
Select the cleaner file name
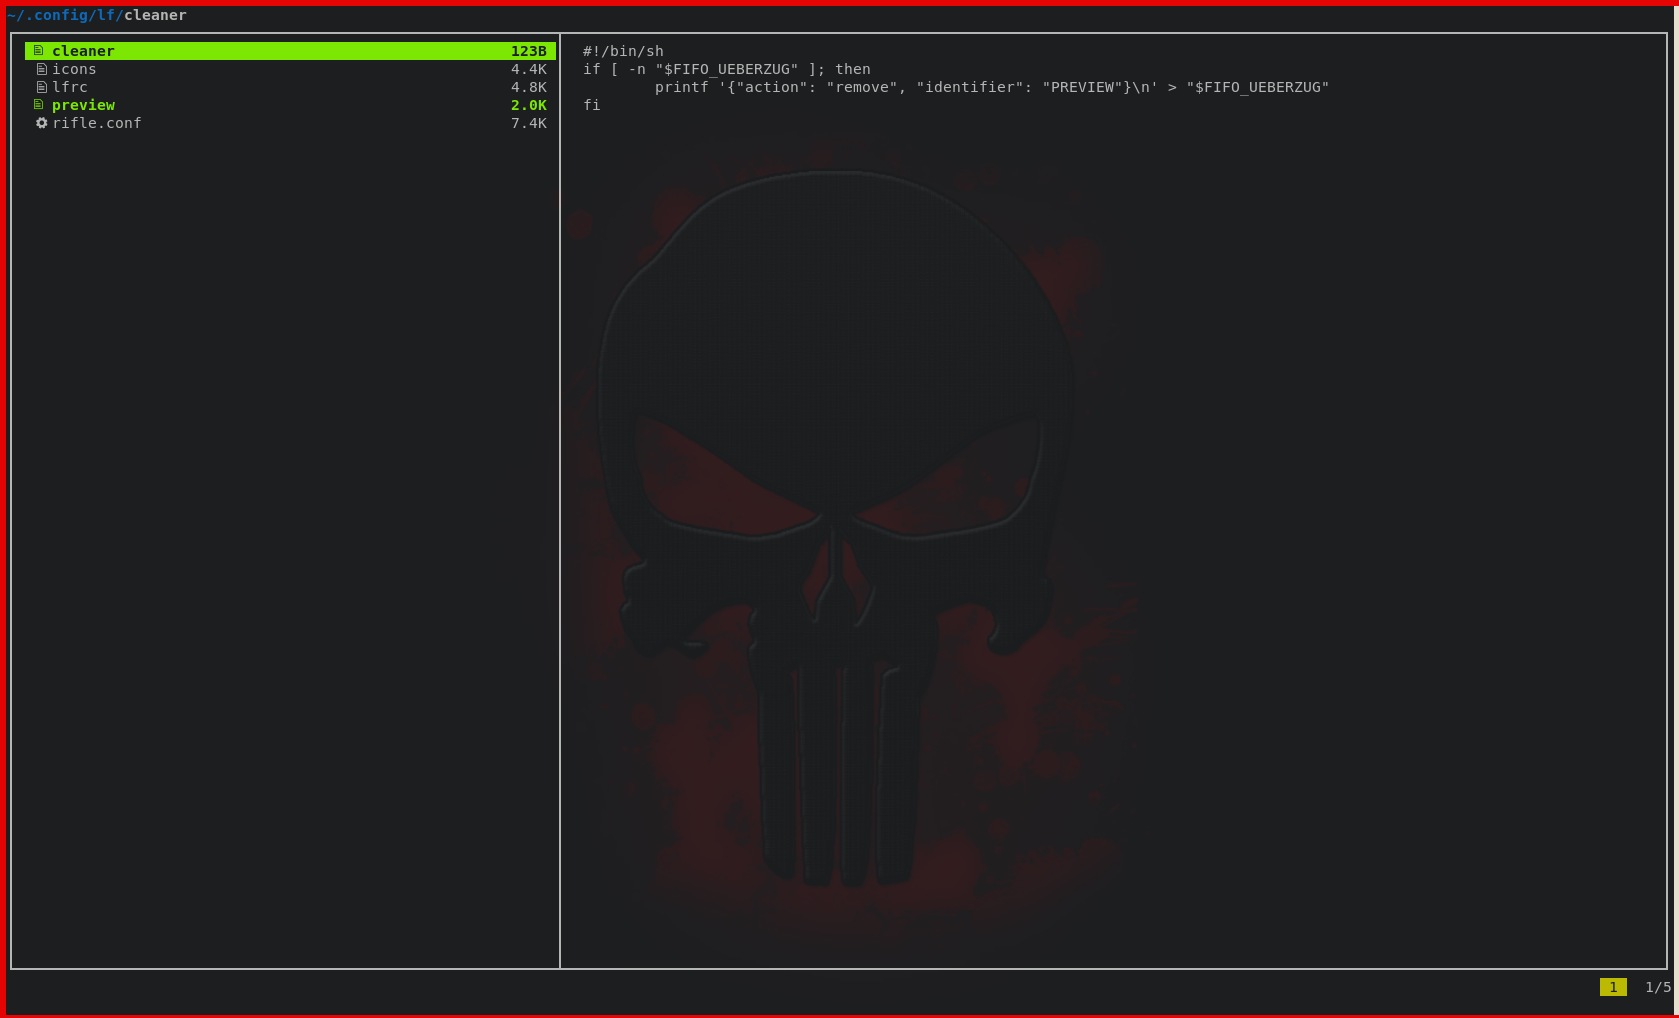click(x=83, y=51)
